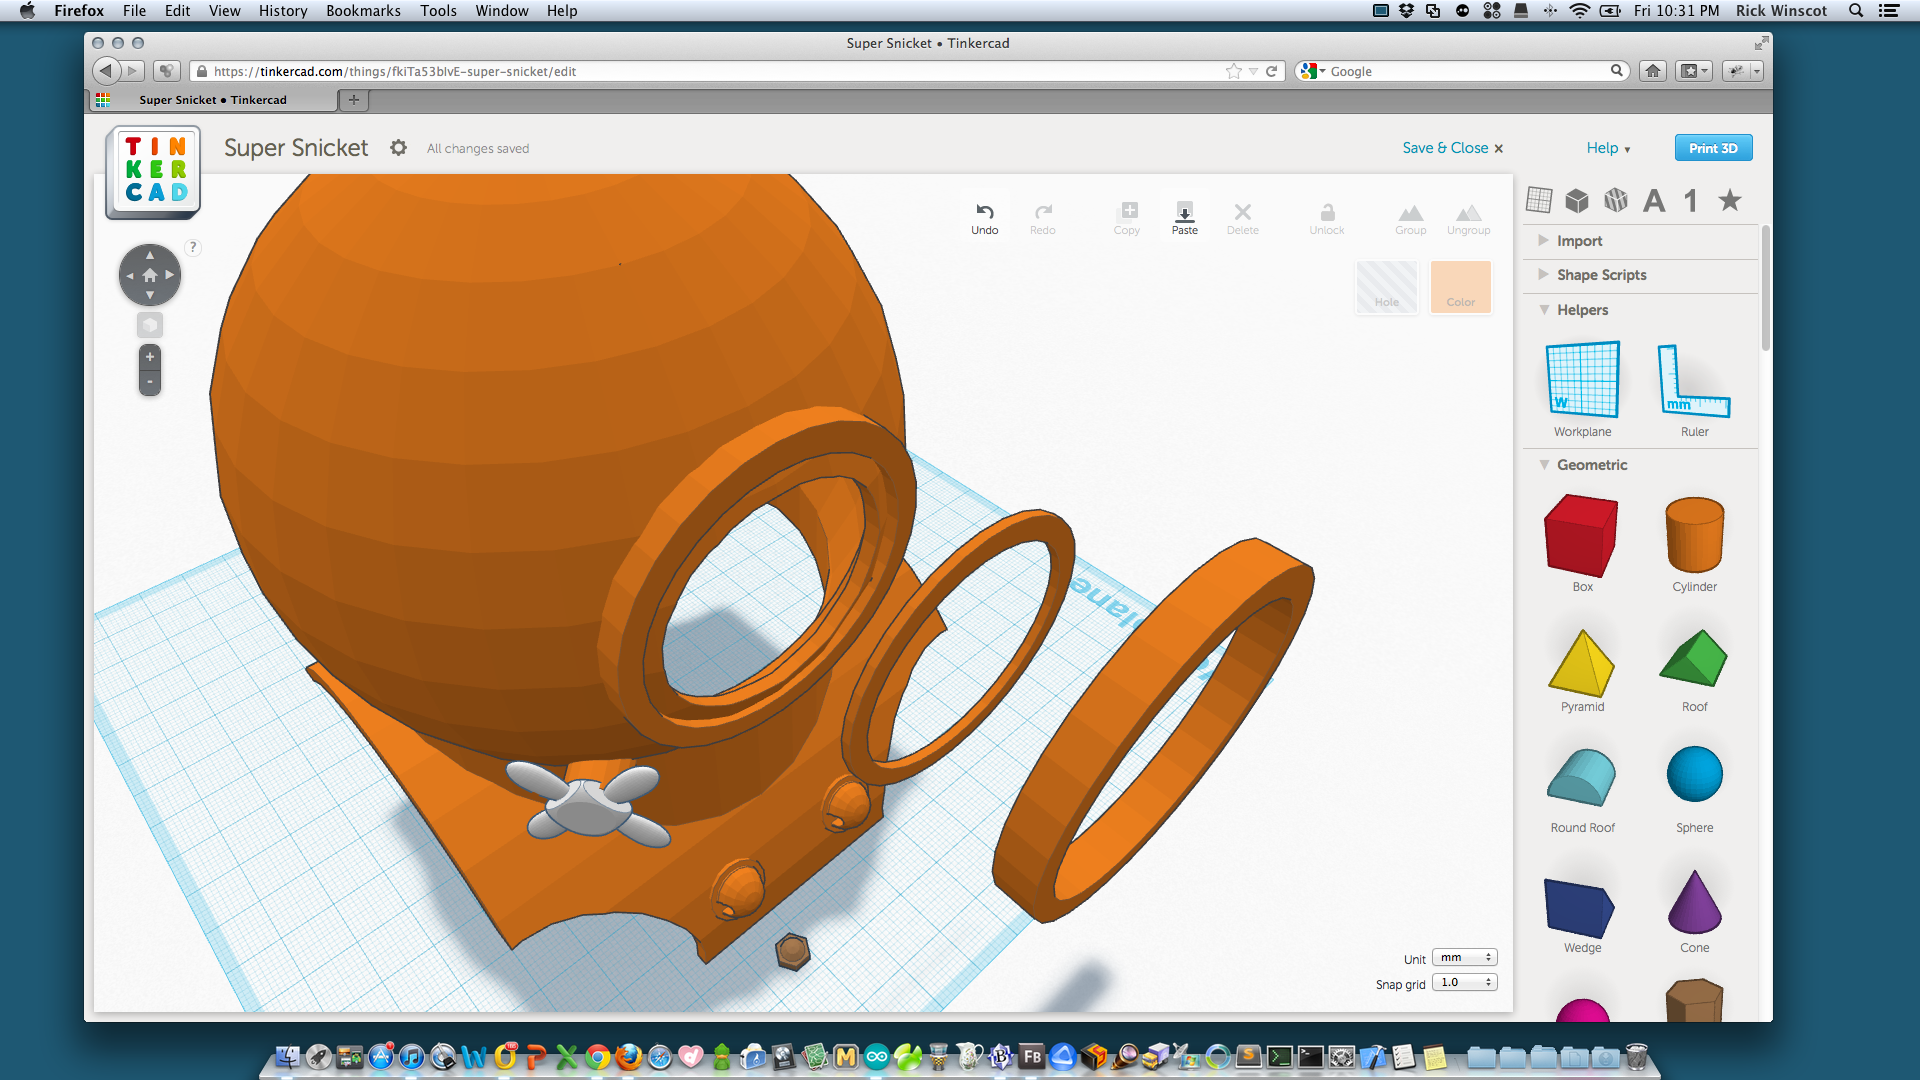The height and width of the screenshot is (1080, 1920).
Task: Click the Tinkercad logo
Action: coord(153,171)
